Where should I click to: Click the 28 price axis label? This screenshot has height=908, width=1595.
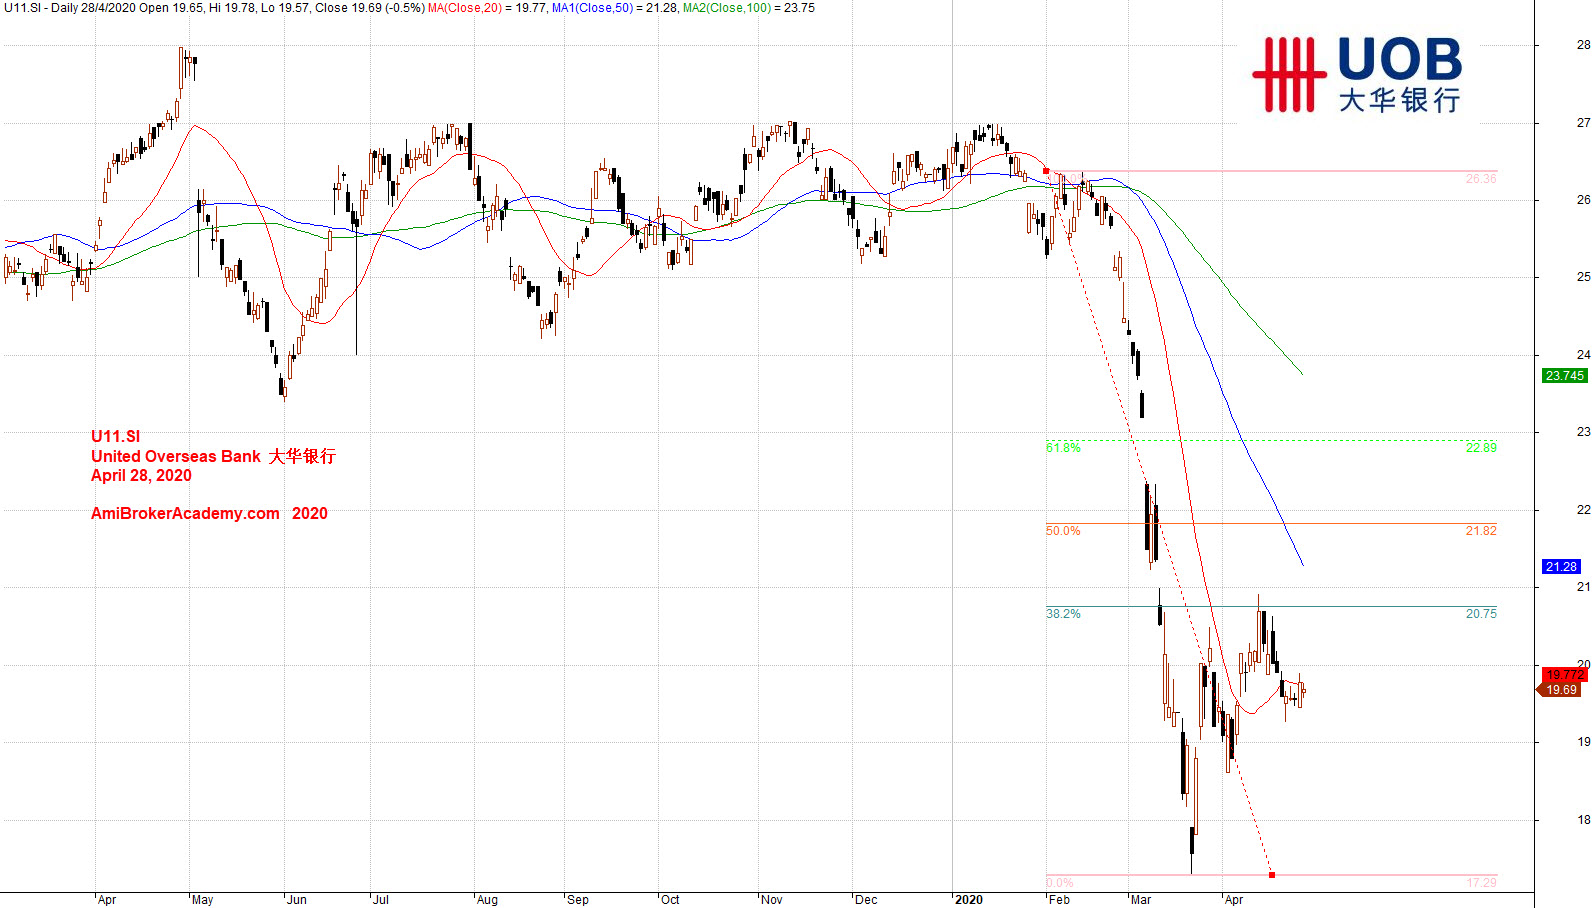pyautogui.click(x=1584, y=45)
